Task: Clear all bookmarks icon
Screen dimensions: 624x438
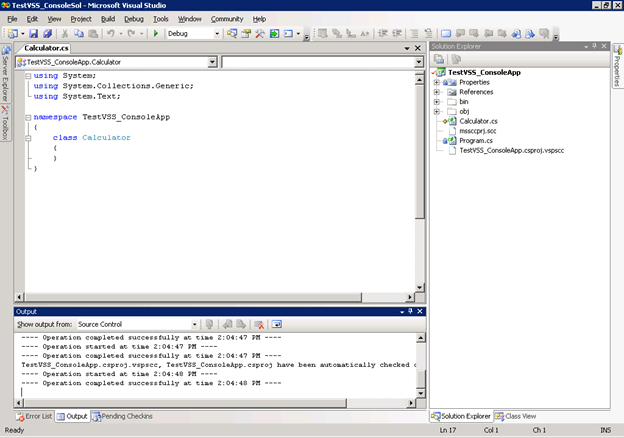Action: pyautogui.click(x=544, y=34)
